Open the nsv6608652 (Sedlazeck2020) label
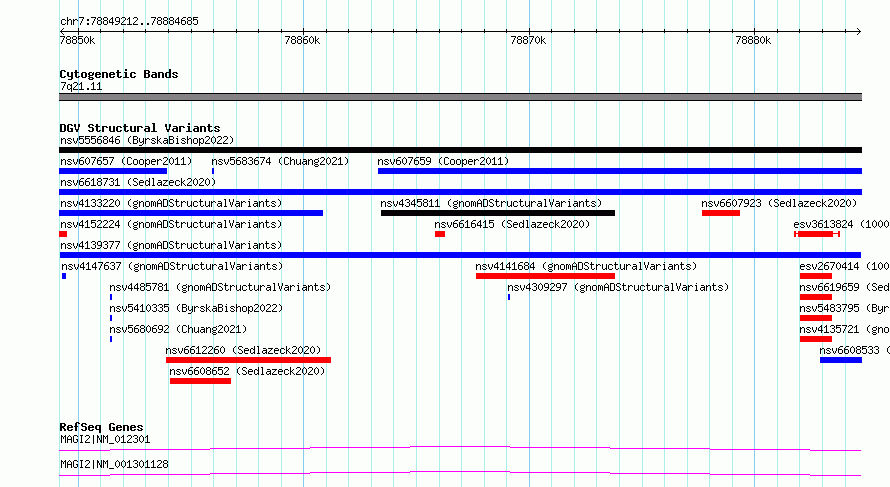 [x=247, y=371]
